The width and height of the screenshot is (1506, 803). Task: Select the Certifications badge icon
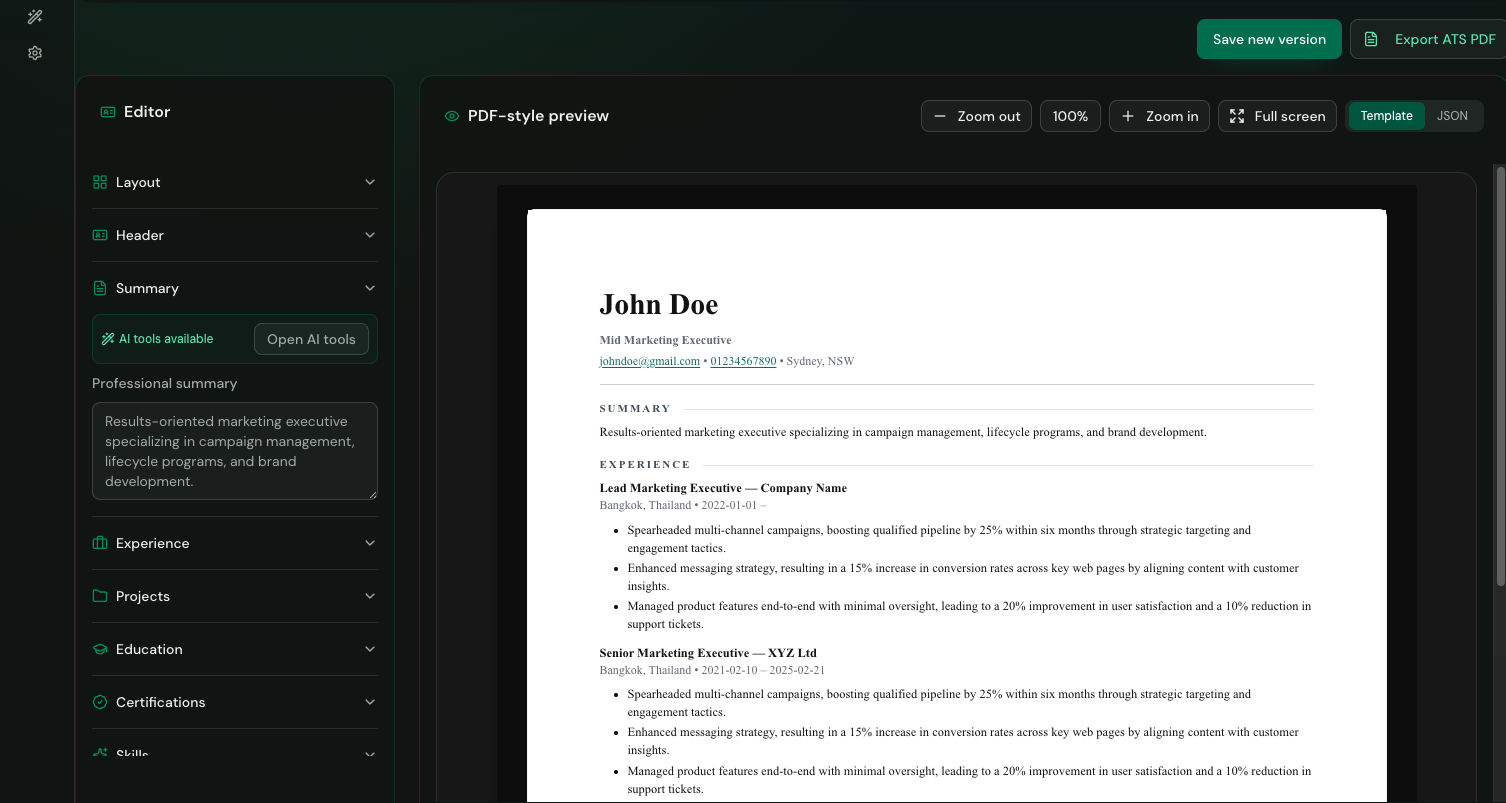[99, 701]
